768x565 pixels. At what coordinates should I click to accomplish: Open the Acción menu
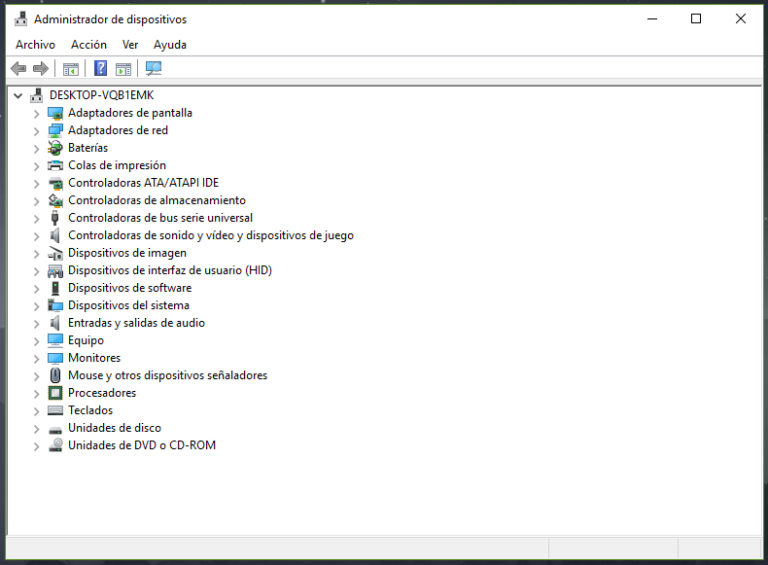pos(89,45)
